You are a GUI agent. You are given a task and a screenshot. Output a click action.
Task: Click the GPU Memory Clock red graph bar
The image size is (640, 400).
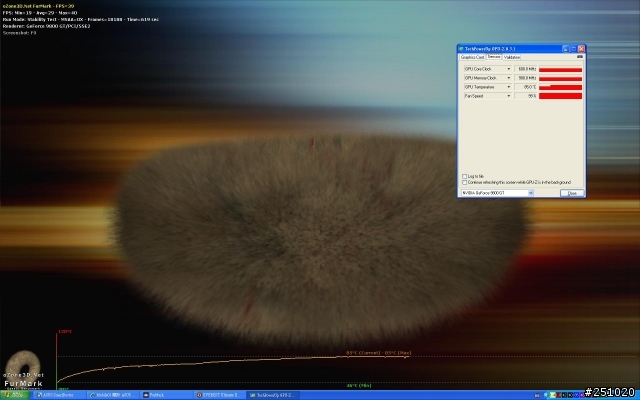click(x=560, y=78)
